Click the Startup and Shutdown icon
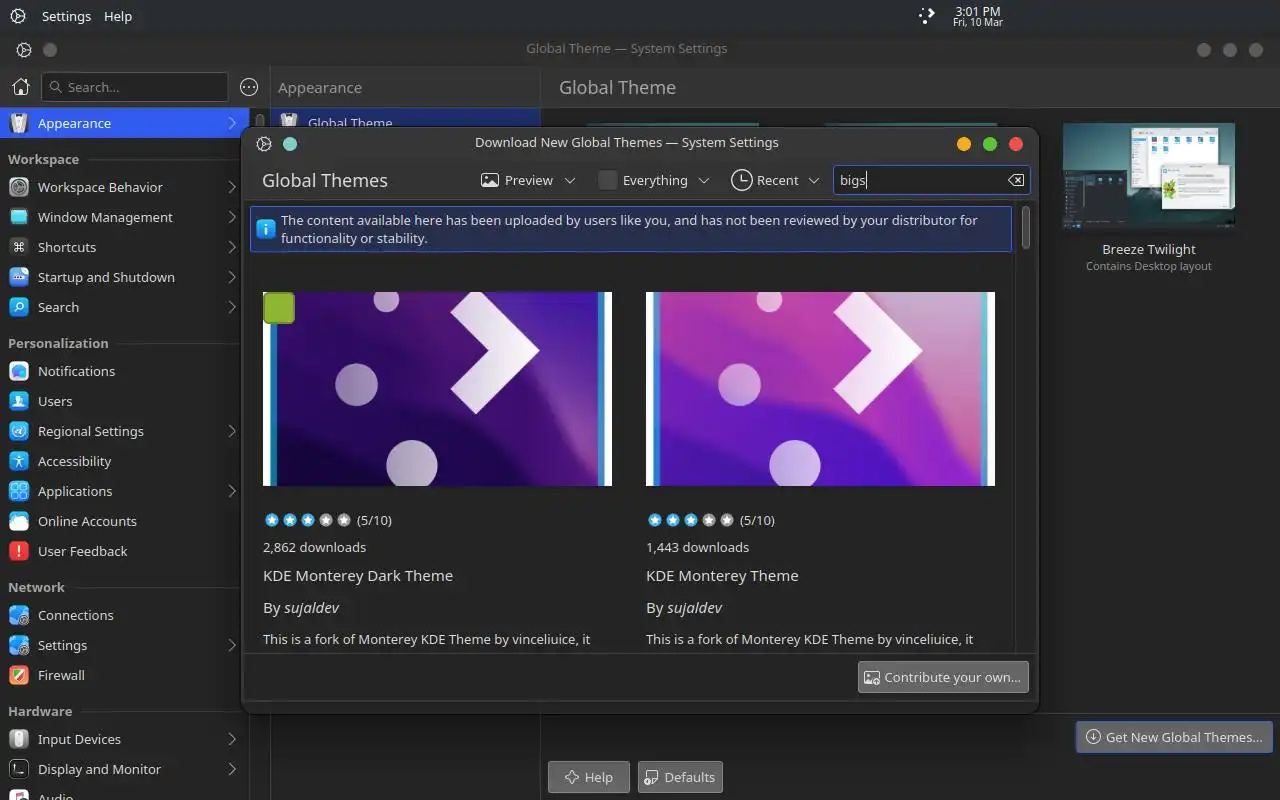 pos(19,277)
